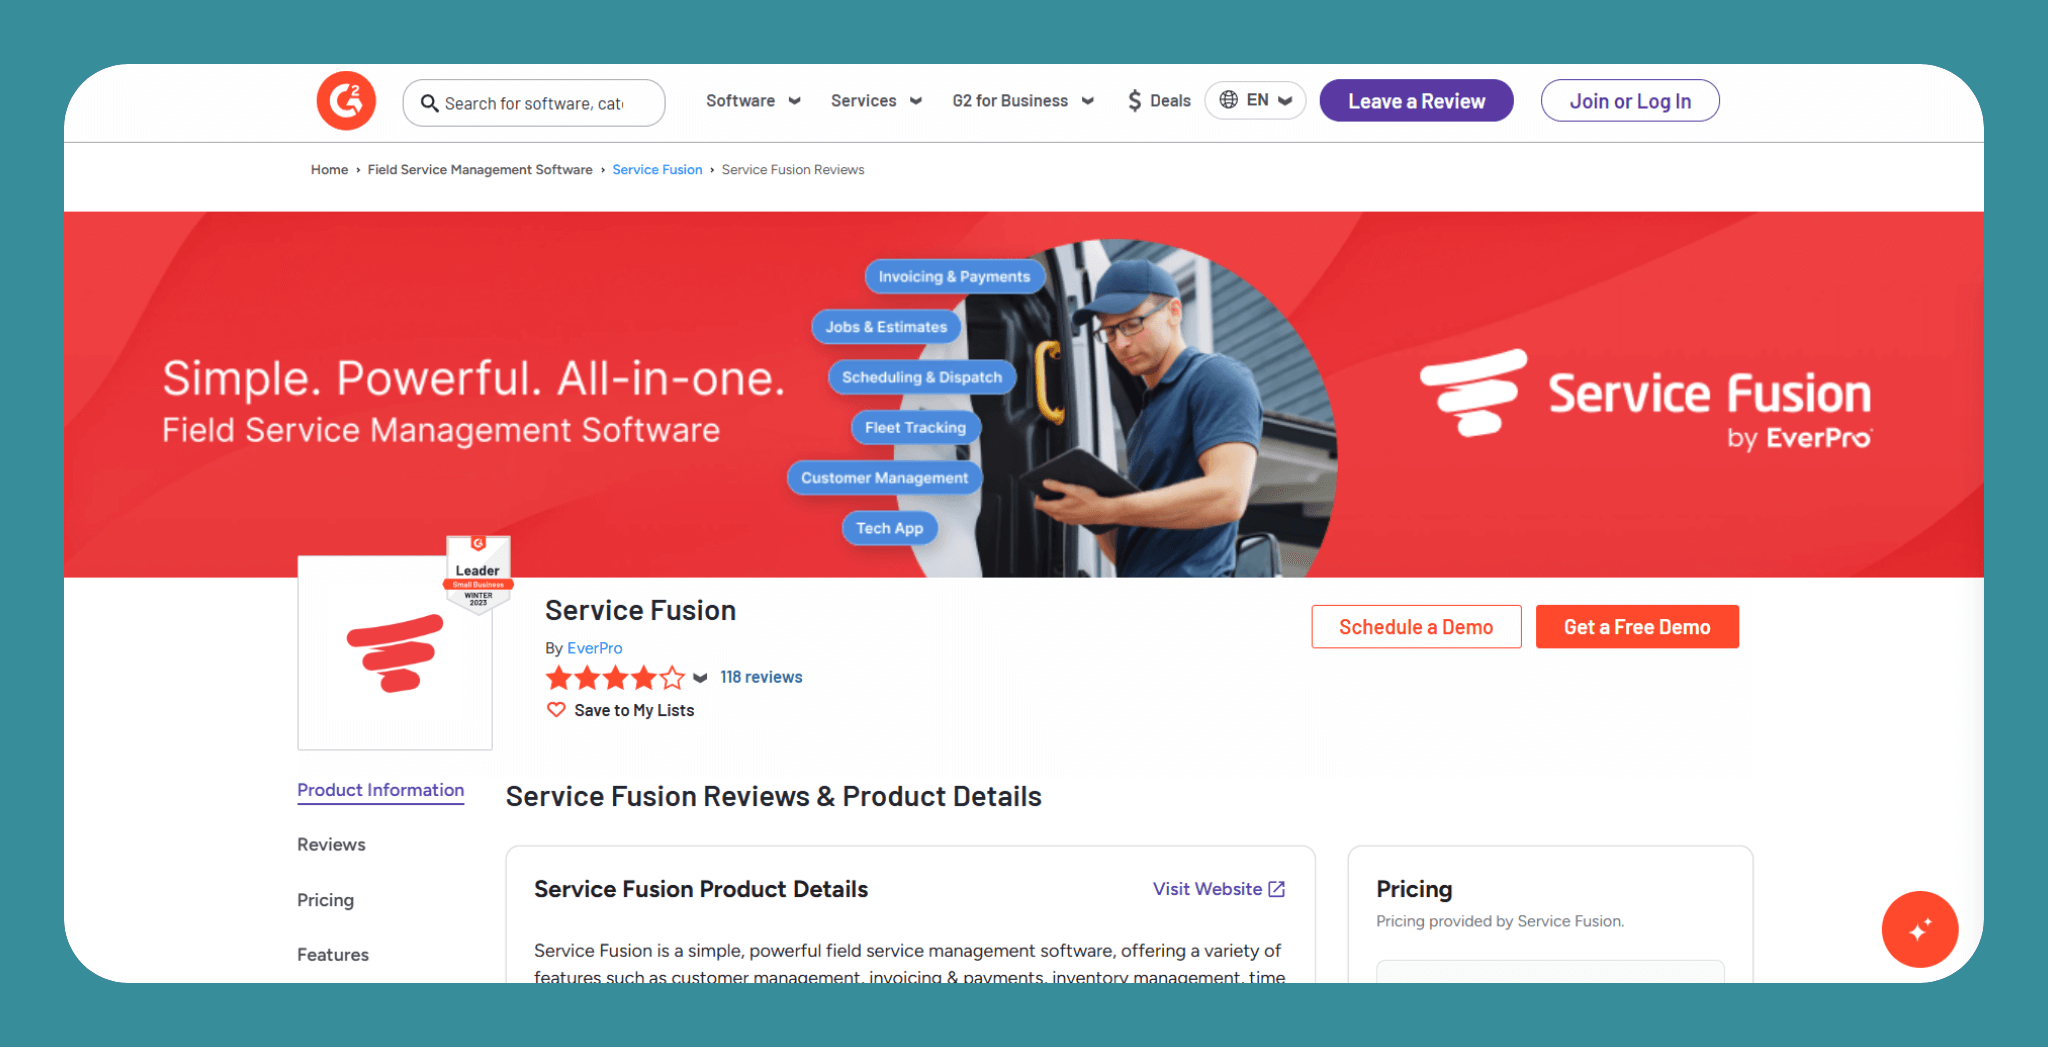The image size is (2048, 1048).
Task: Click the G2 logo icon
Action: click(x=346, y=101)
